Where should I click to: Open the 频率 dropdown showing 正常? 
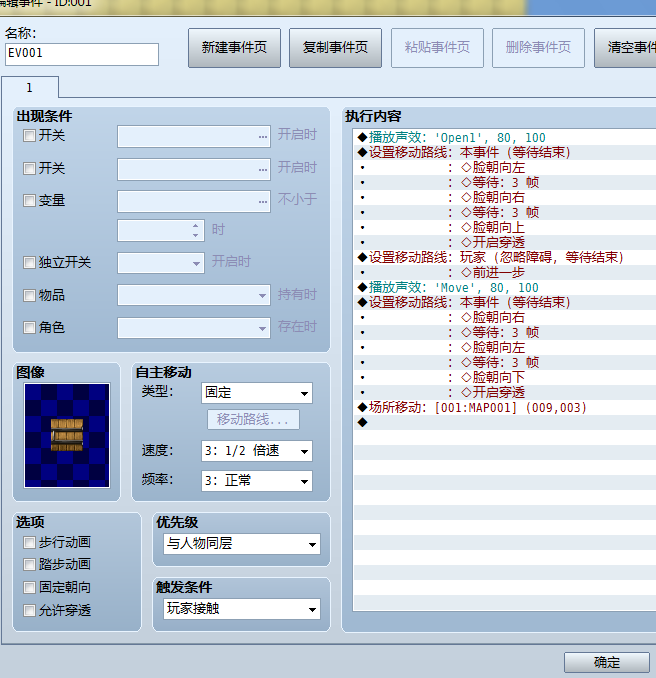tap(257, 481)
